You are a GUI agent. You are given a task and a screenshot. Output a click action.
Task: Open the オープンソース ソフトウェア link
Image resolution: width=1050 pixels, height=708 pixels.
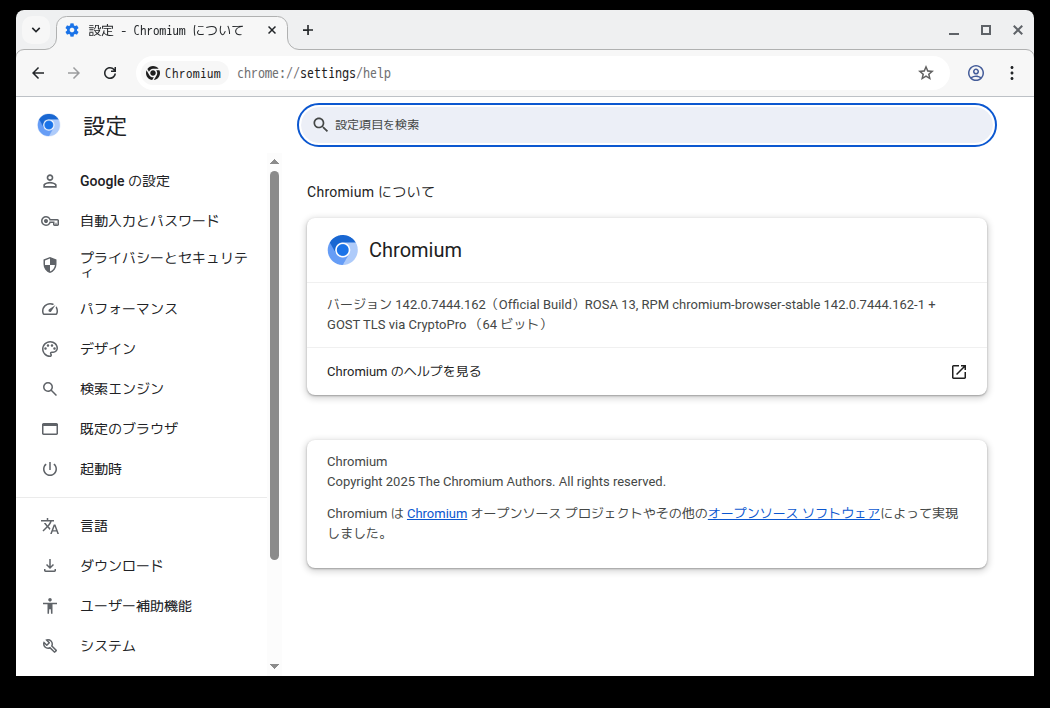point(794,514)
